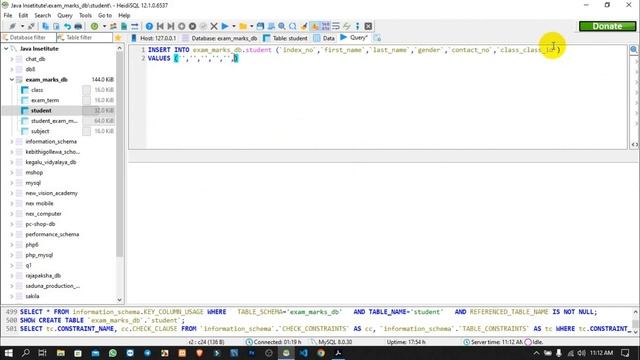
Task: Expand the information_schema database node
Action: pos(12,142)
